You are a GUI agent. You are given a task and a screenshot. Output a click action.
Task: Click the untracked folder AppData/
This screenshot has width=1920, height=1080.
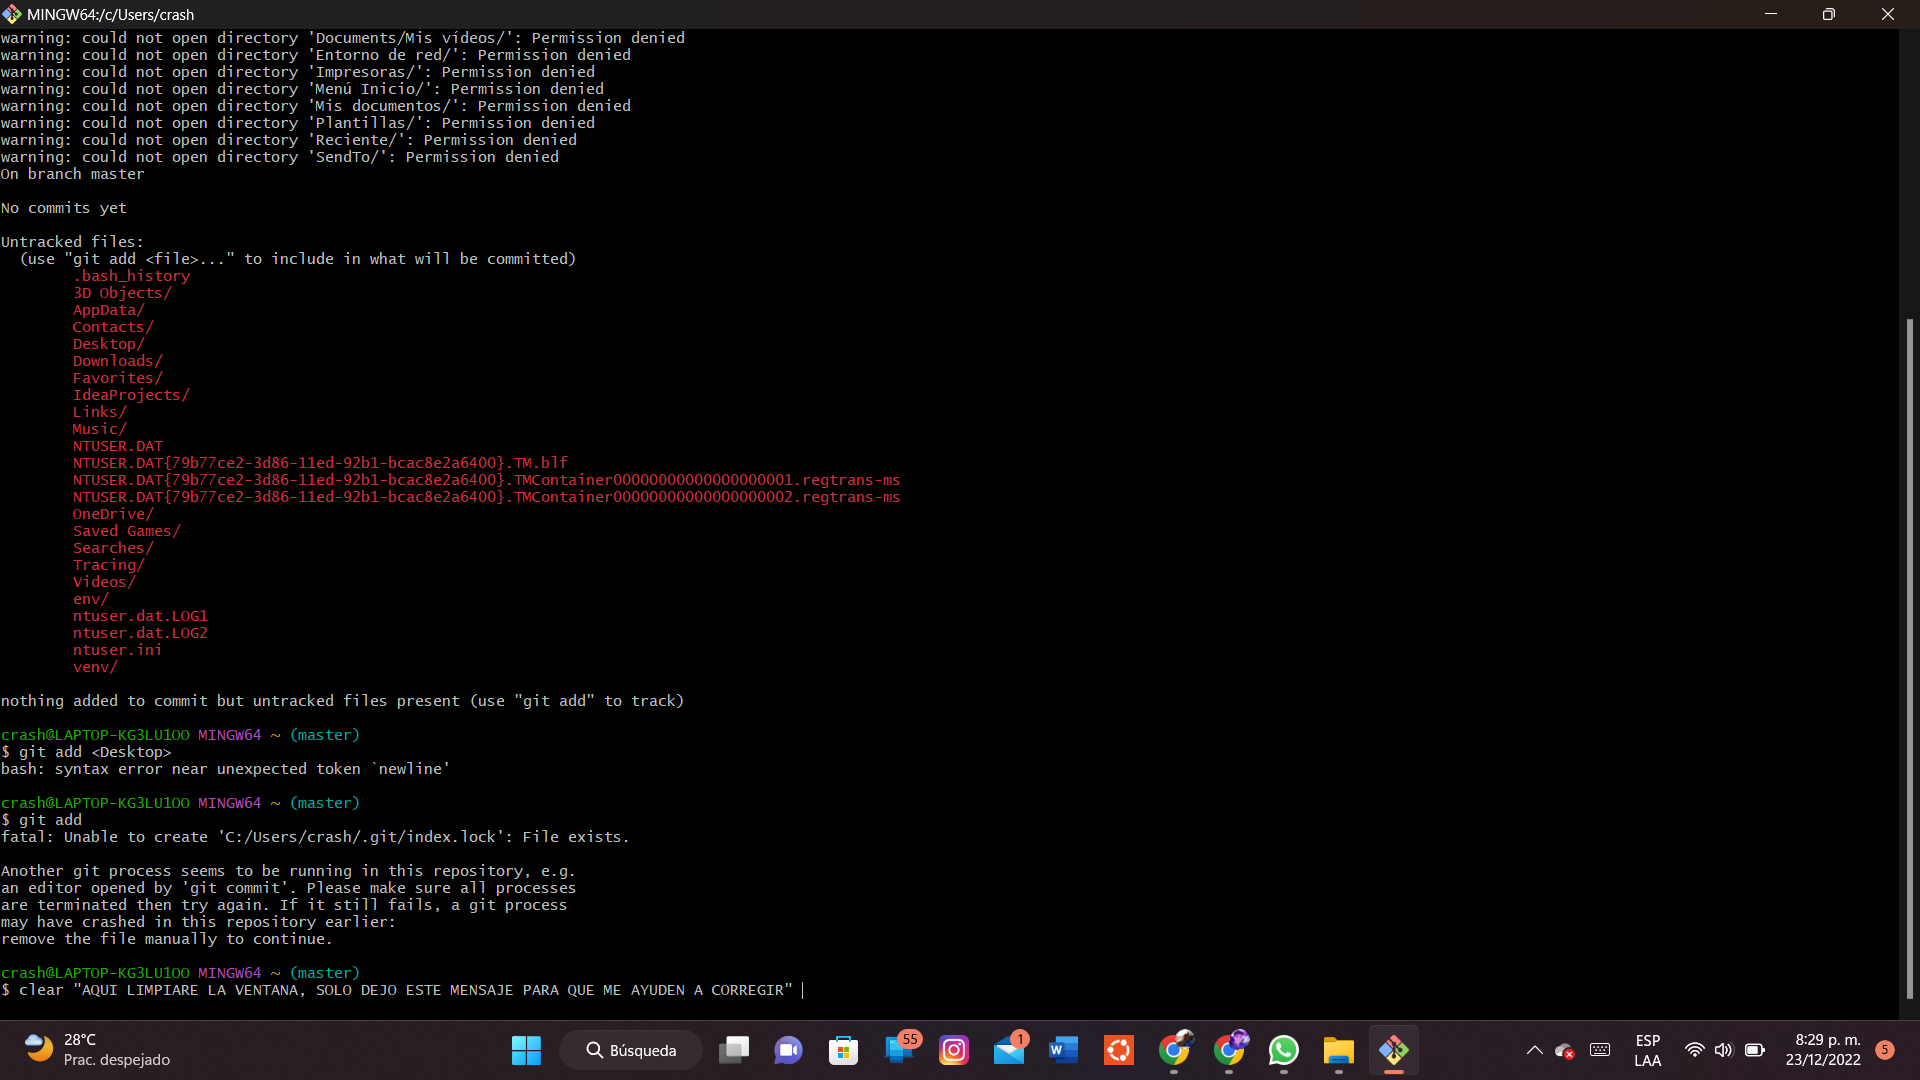point(108,310)
